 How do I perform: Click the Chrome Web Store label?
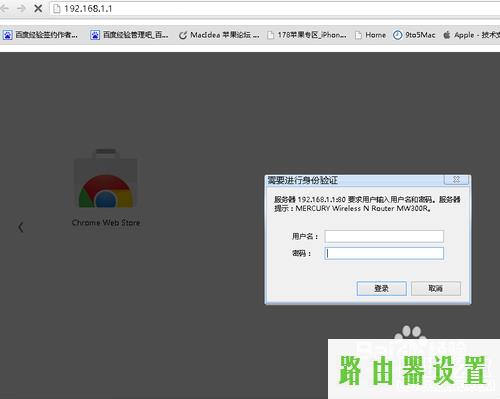tap(106, 223)
